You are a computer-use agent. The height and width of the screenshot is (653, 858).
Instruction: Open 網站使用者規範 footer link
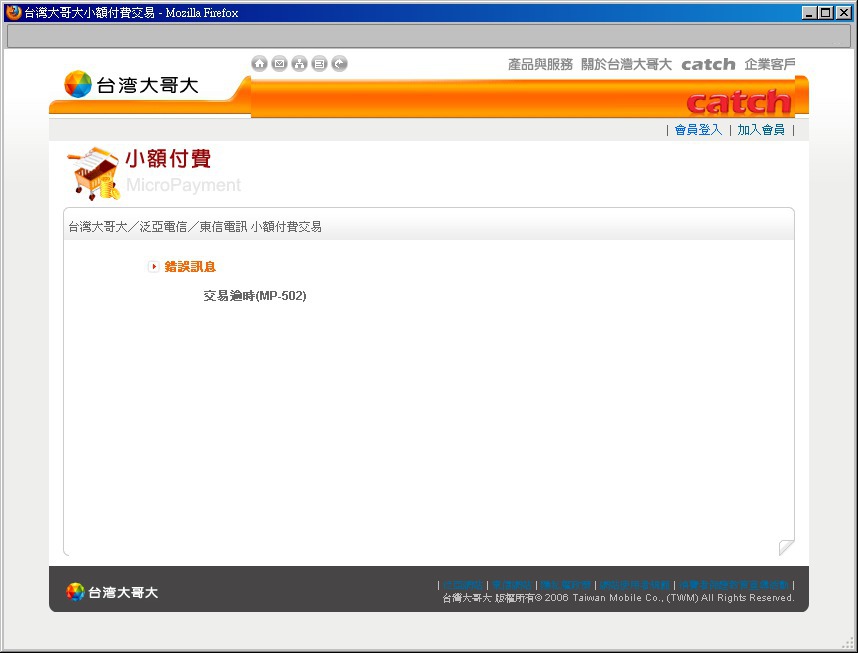(x=635, y=585)
